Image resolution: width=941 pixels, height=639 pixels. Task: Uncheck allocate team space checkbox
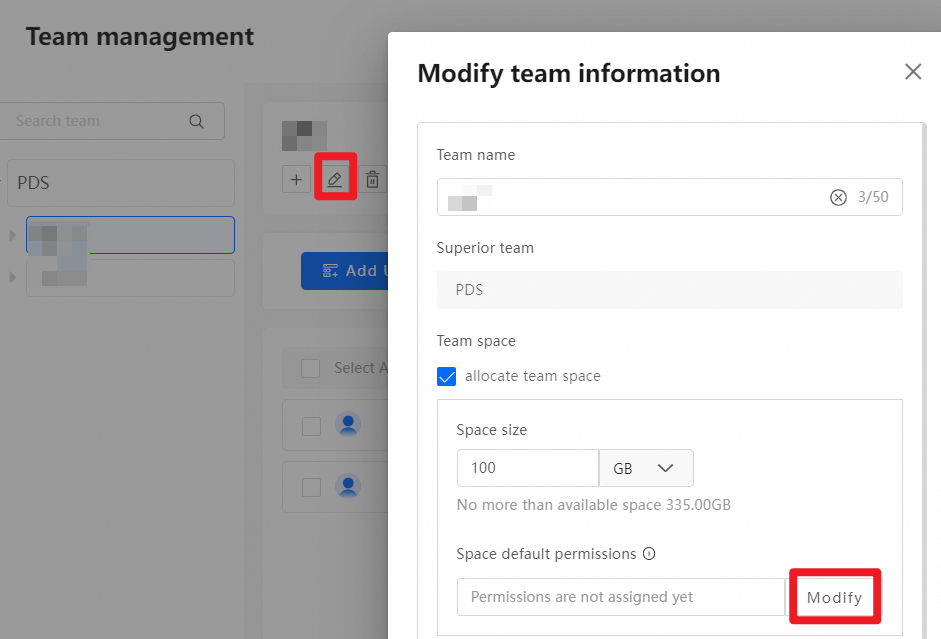pos(447,377)
